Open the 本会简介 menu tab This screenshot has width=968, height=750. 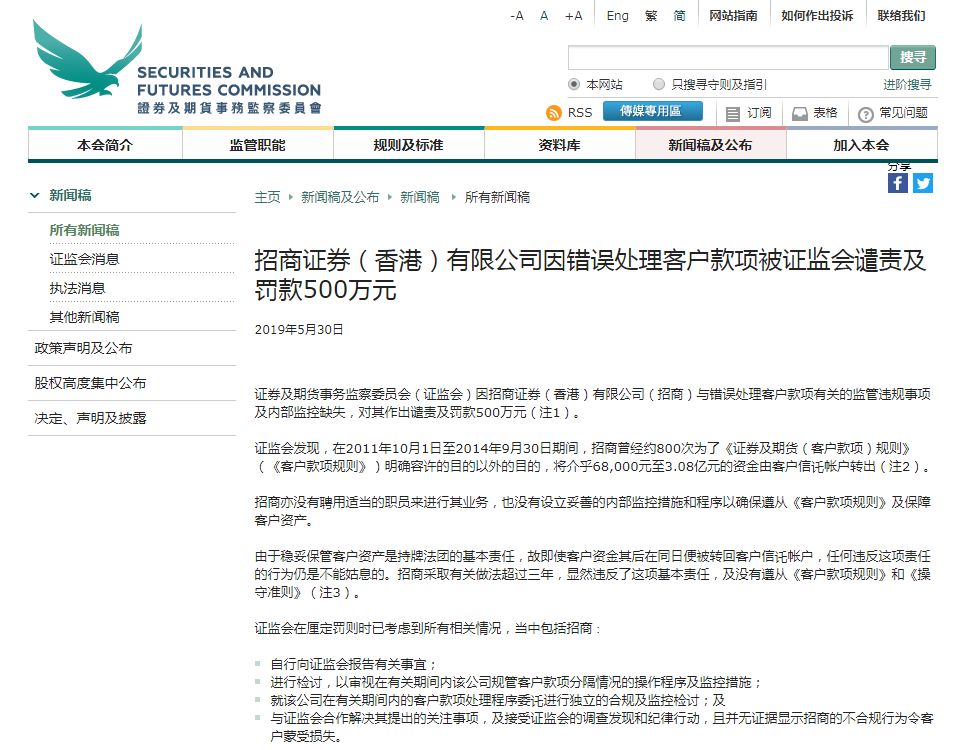[105, 145]
